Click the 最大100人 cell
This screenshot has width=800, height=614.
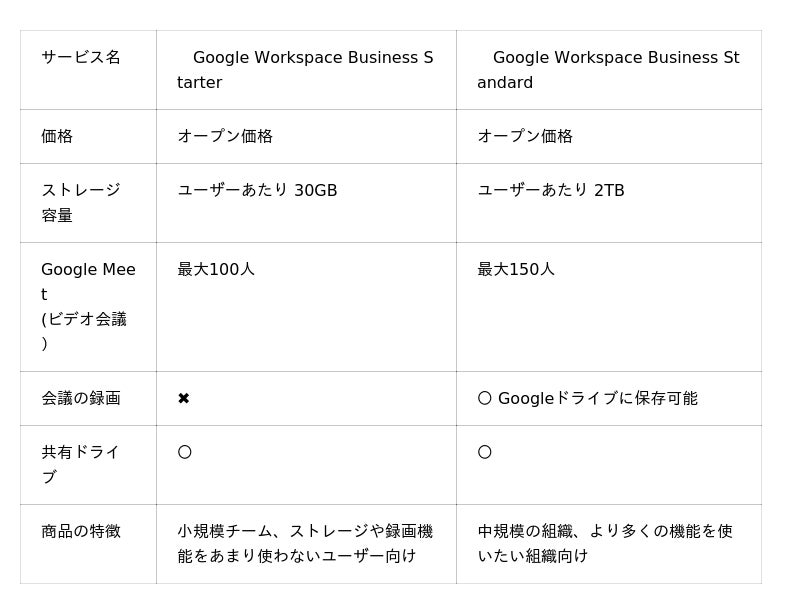(x=216, y=269)
